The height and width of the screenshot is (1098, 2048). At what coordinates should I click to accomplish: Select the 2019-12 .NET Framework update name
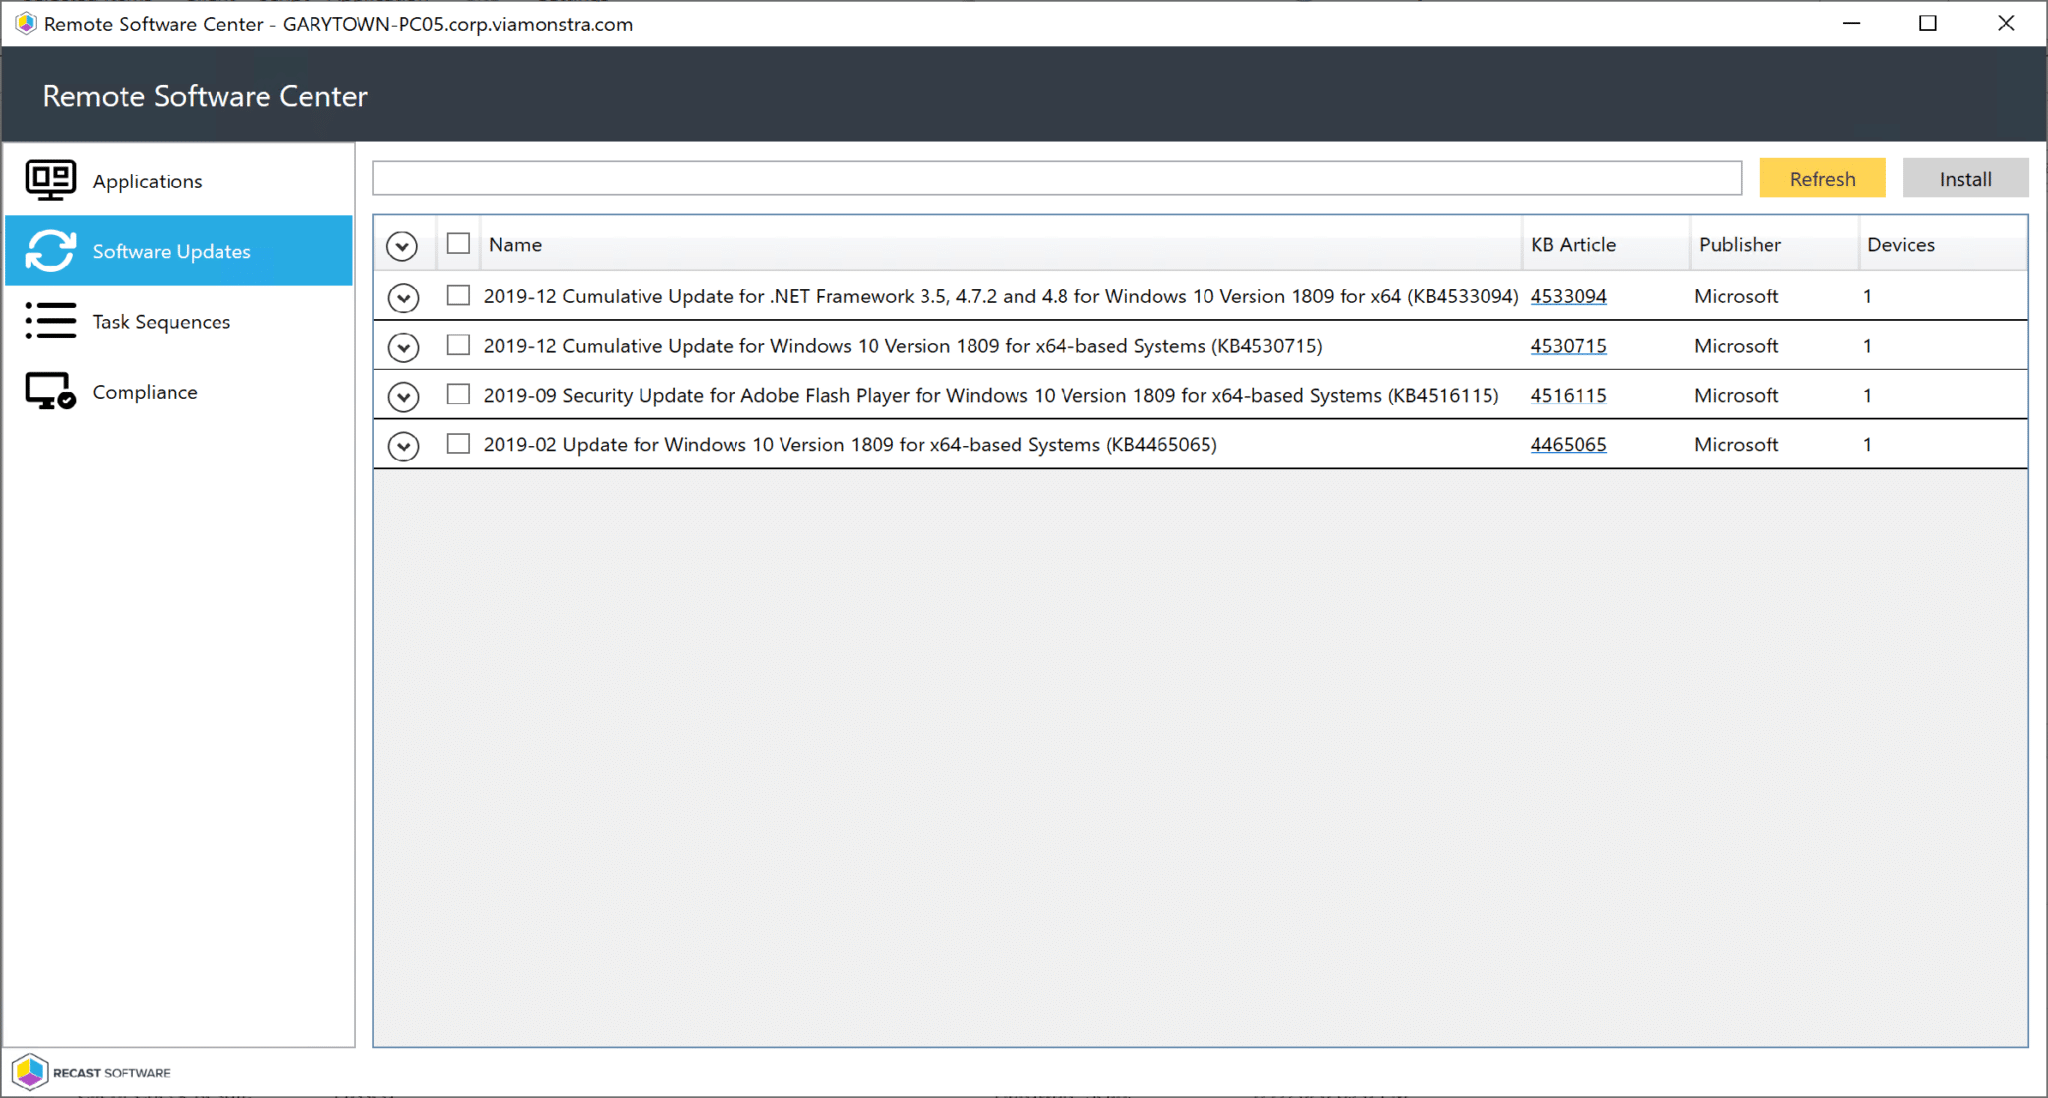point(1001,296)
